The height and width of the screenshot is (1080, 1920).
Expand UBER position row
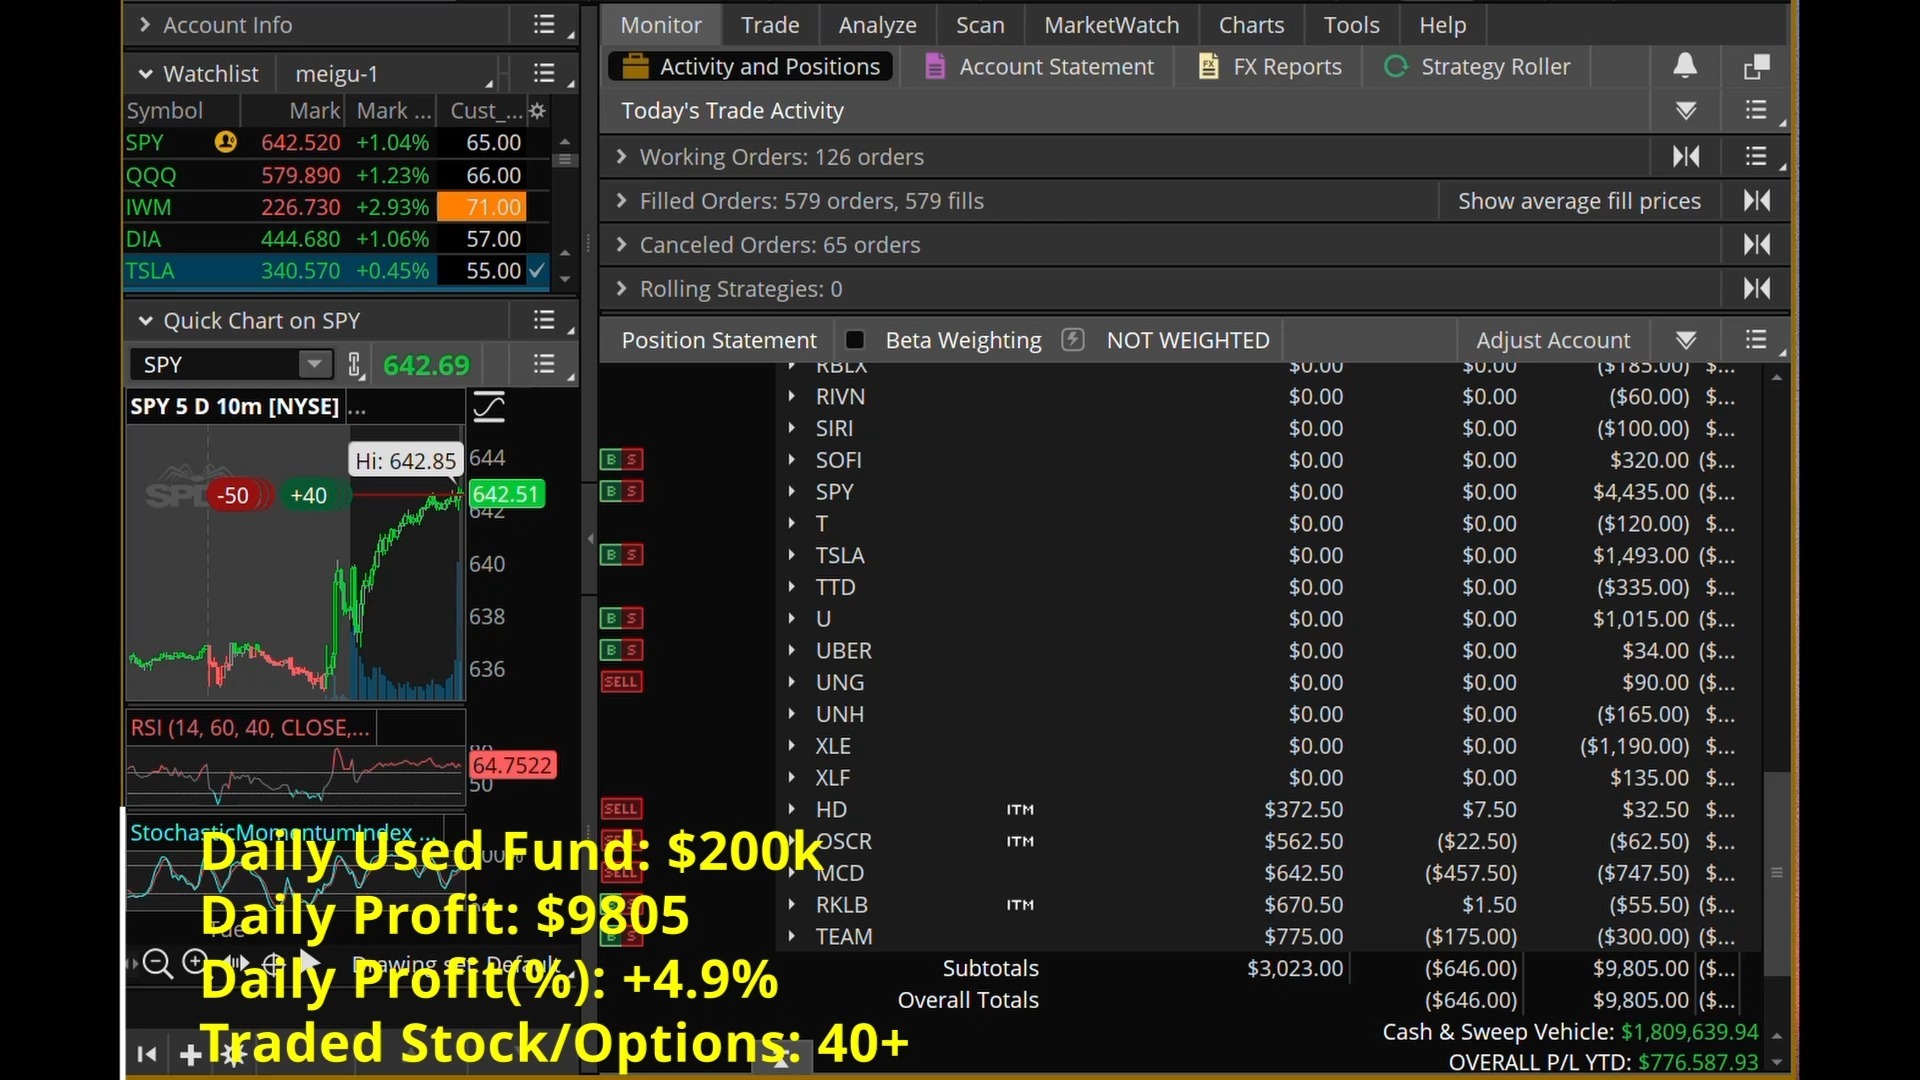point(791,650)
